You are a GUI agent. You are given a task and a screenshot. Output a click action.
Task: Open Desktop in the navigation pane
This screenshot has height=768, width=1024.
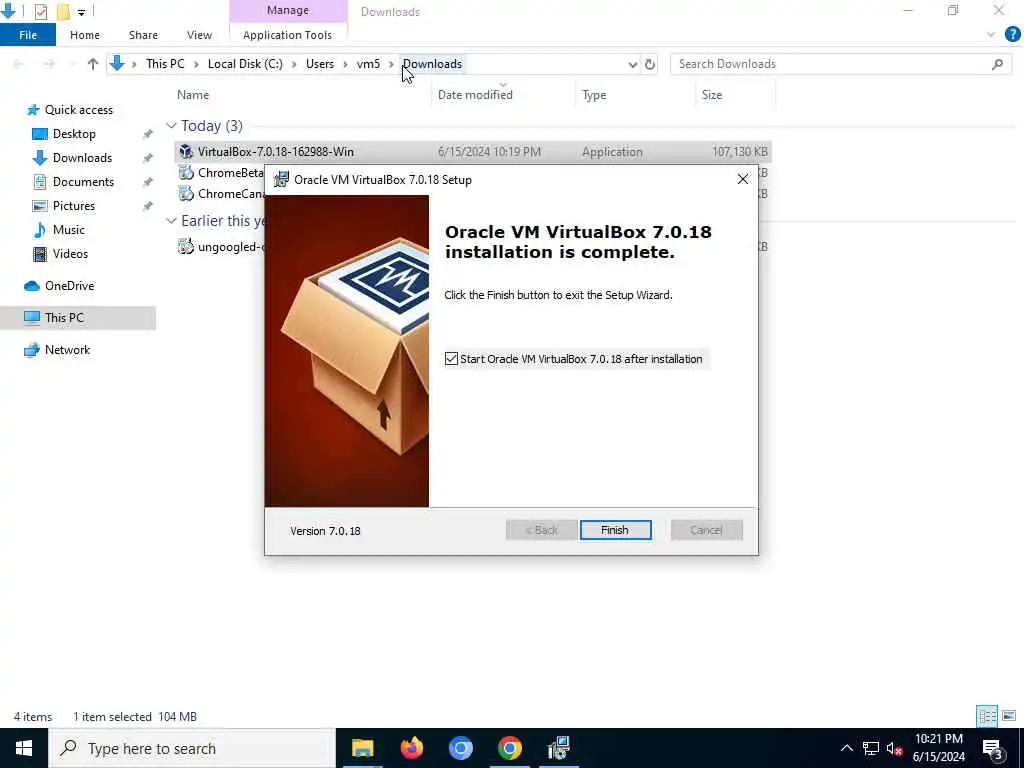coord(74,134)
